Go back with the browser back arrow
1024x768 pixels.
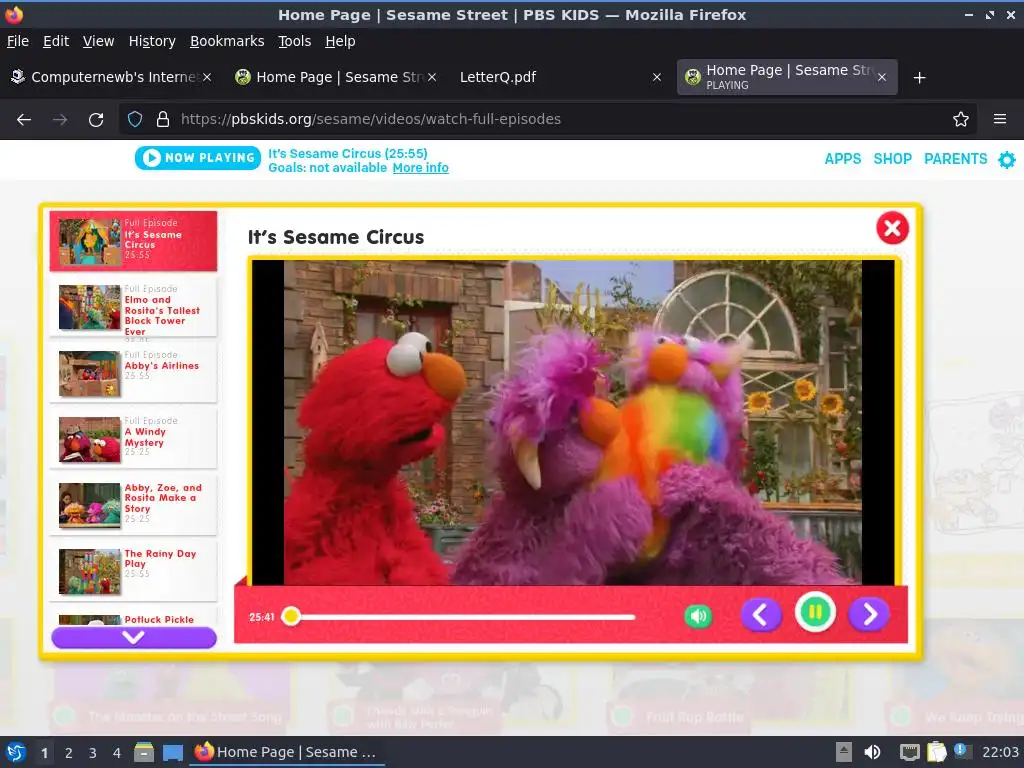24,120
